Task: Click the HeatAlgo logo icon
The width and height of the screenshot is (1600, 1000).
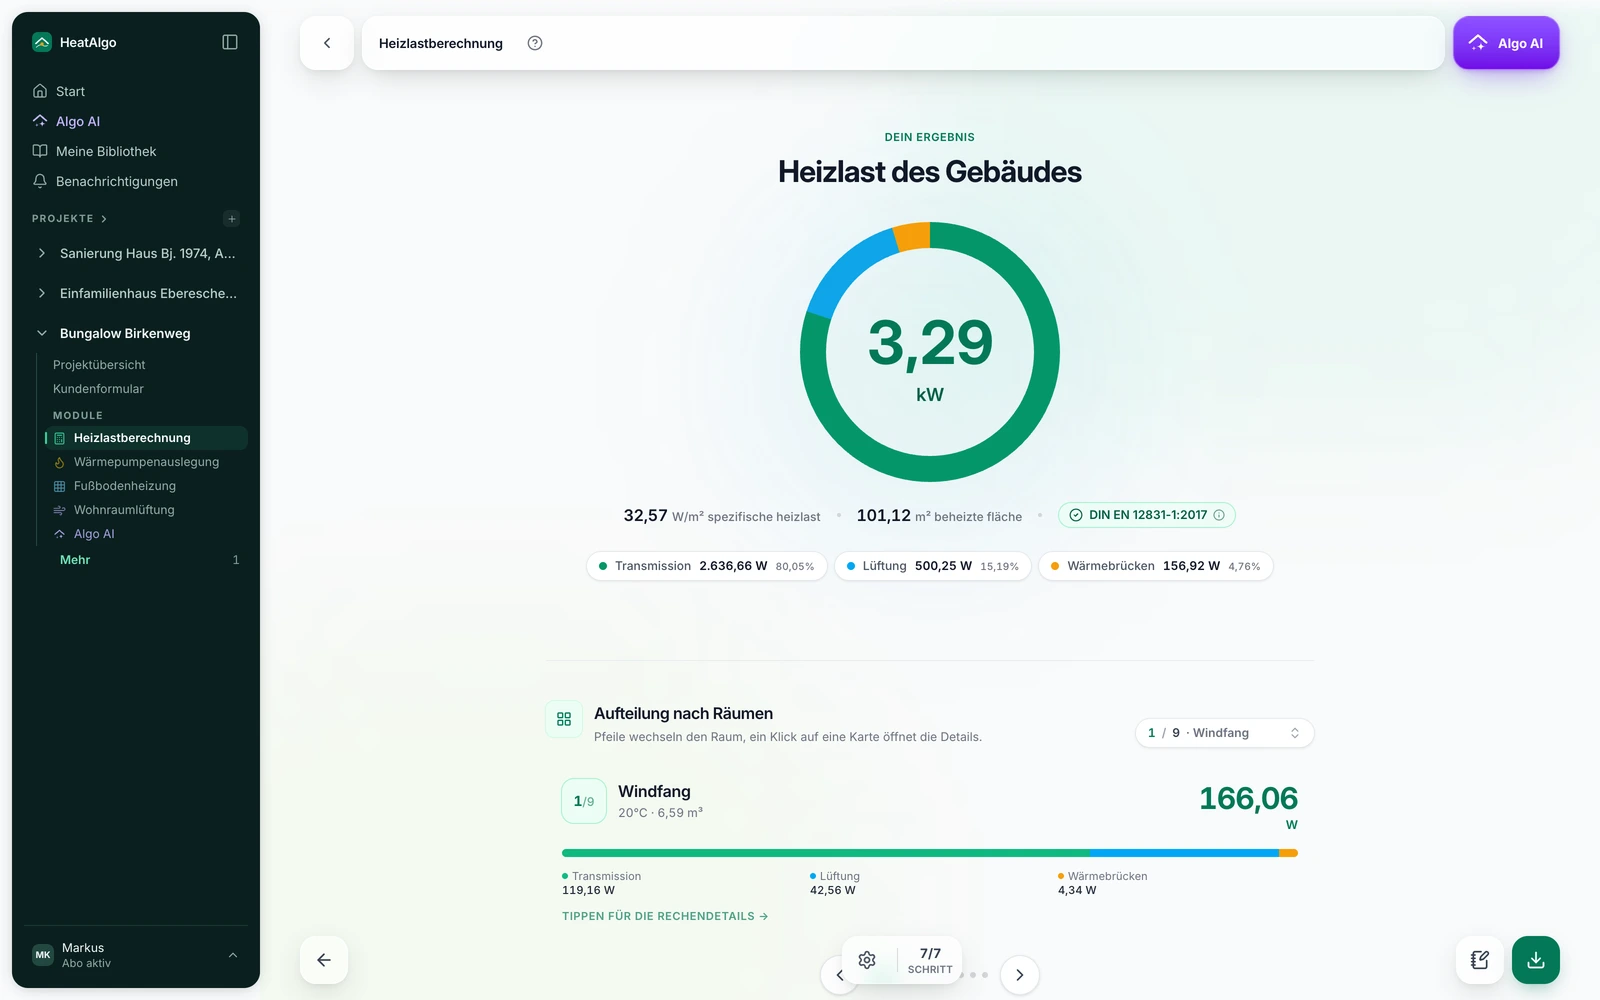Action: click(42, 42)
